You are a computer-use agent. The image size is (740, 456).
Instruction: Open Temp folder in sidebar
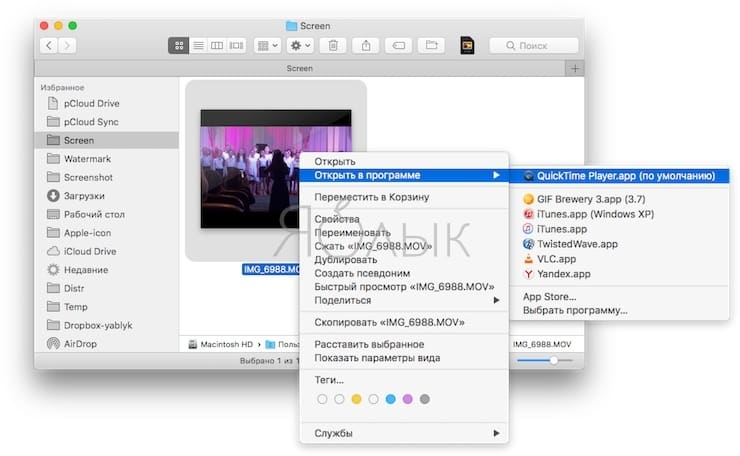[x=107, y=307]
